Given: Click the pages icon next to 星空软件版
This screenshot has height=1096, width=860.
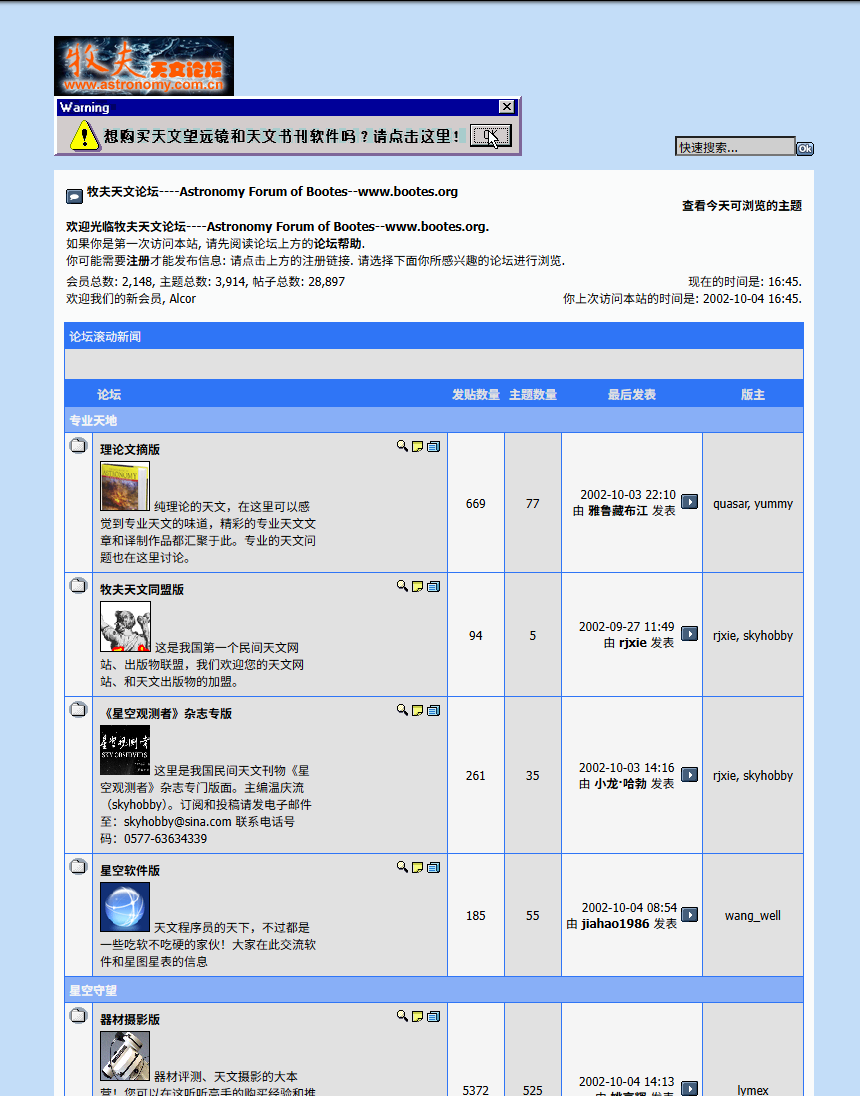Looking at the screenshot, I should (x=433, y=867).
